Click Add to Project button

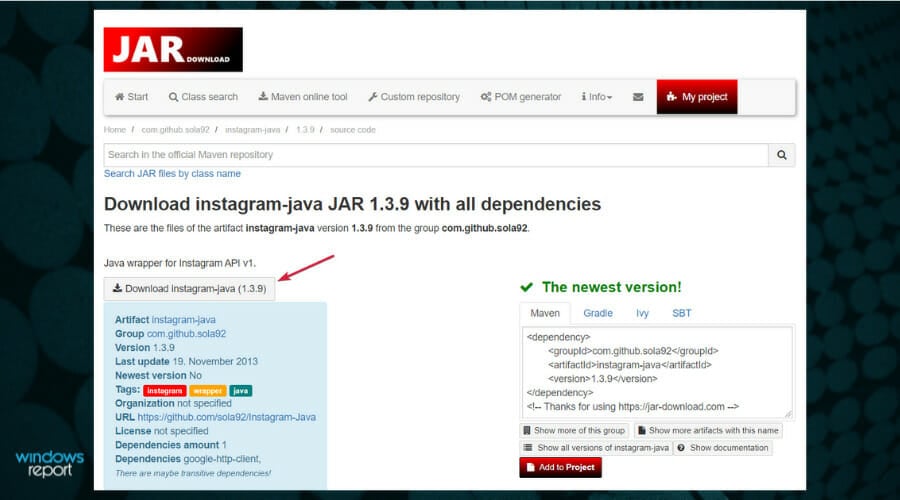561,467
